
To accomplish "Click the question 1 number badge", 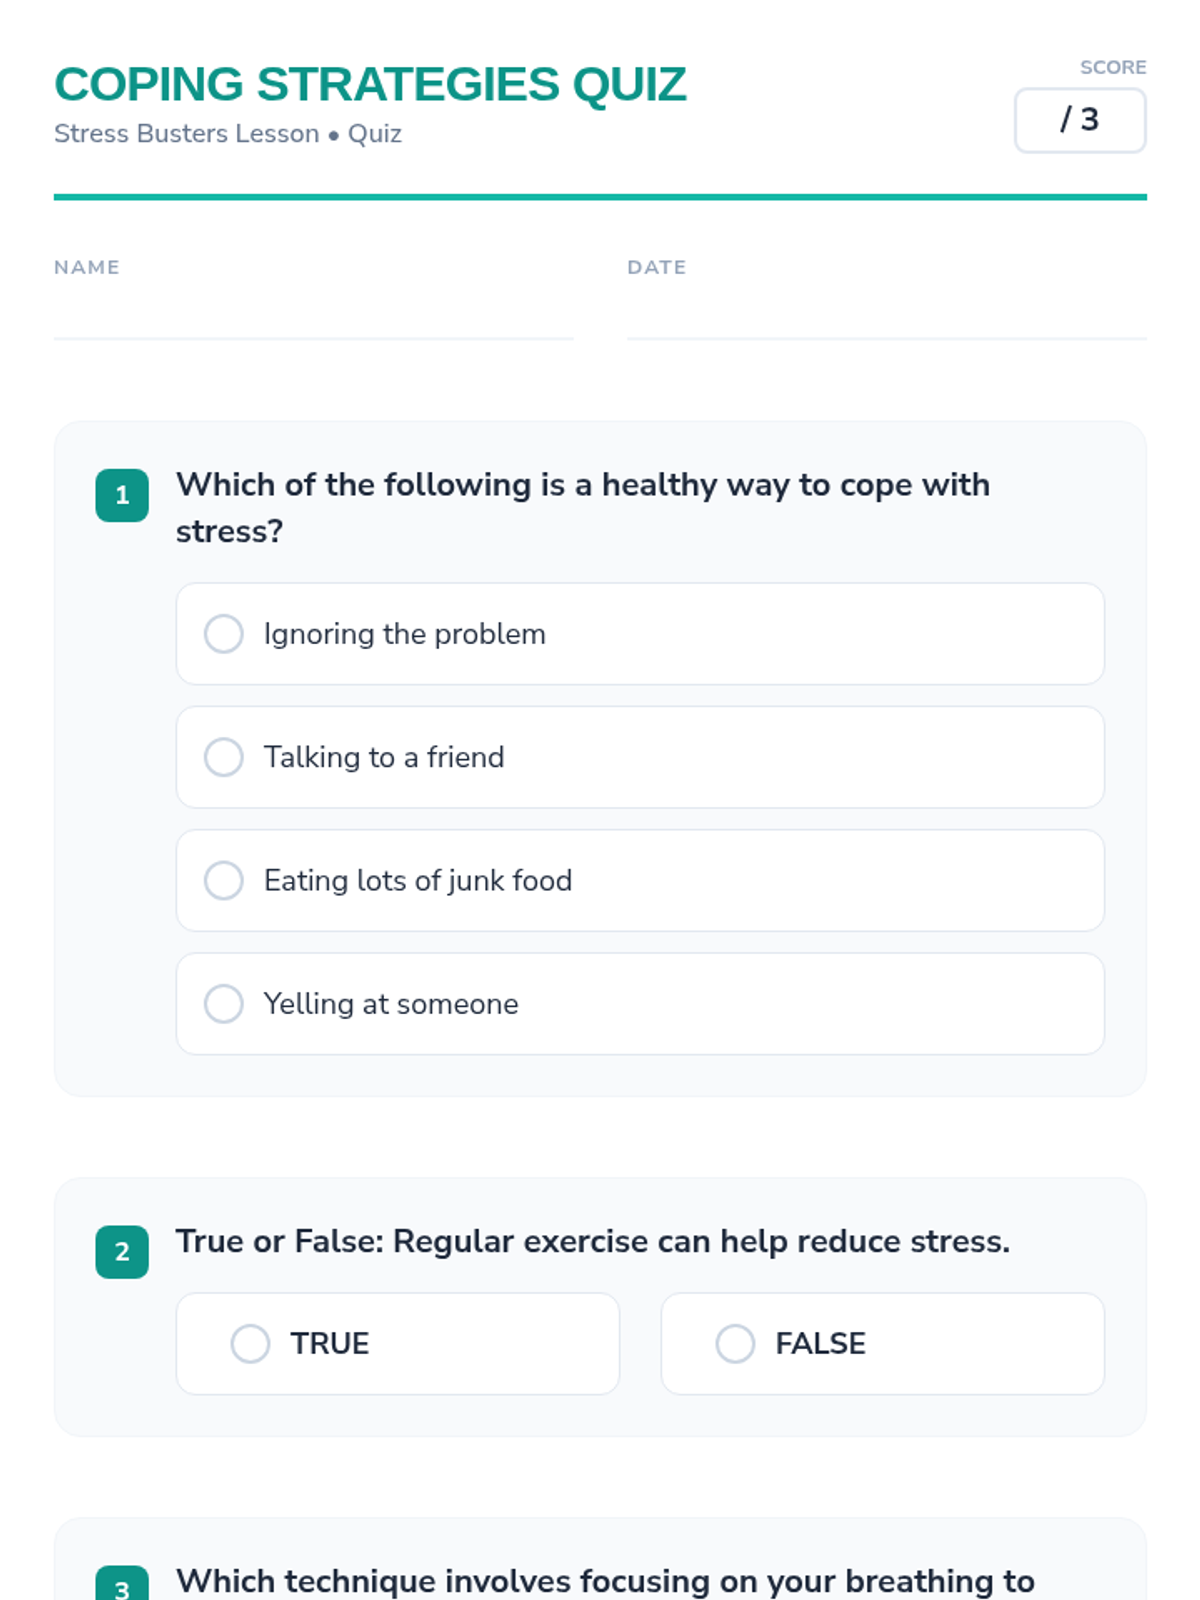I will click(x=122, y=495).
